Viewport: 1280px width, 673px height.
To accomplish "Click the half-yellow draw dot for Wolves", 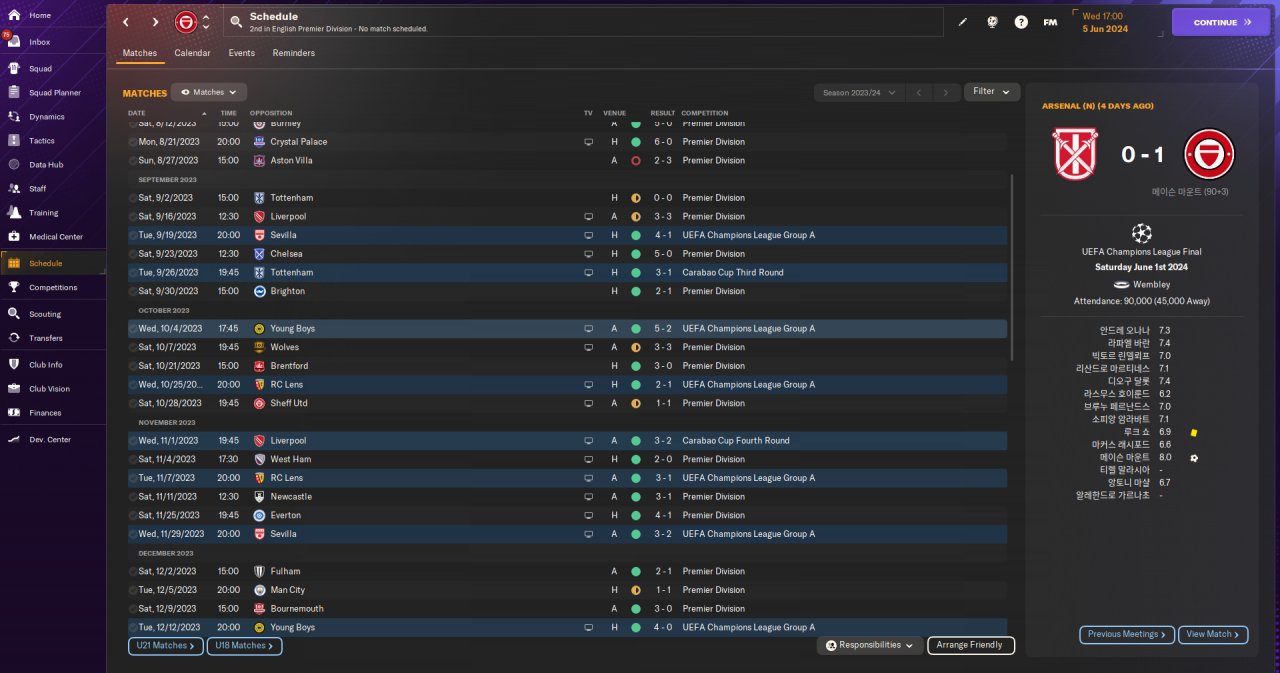I will [x=635, y=347].
